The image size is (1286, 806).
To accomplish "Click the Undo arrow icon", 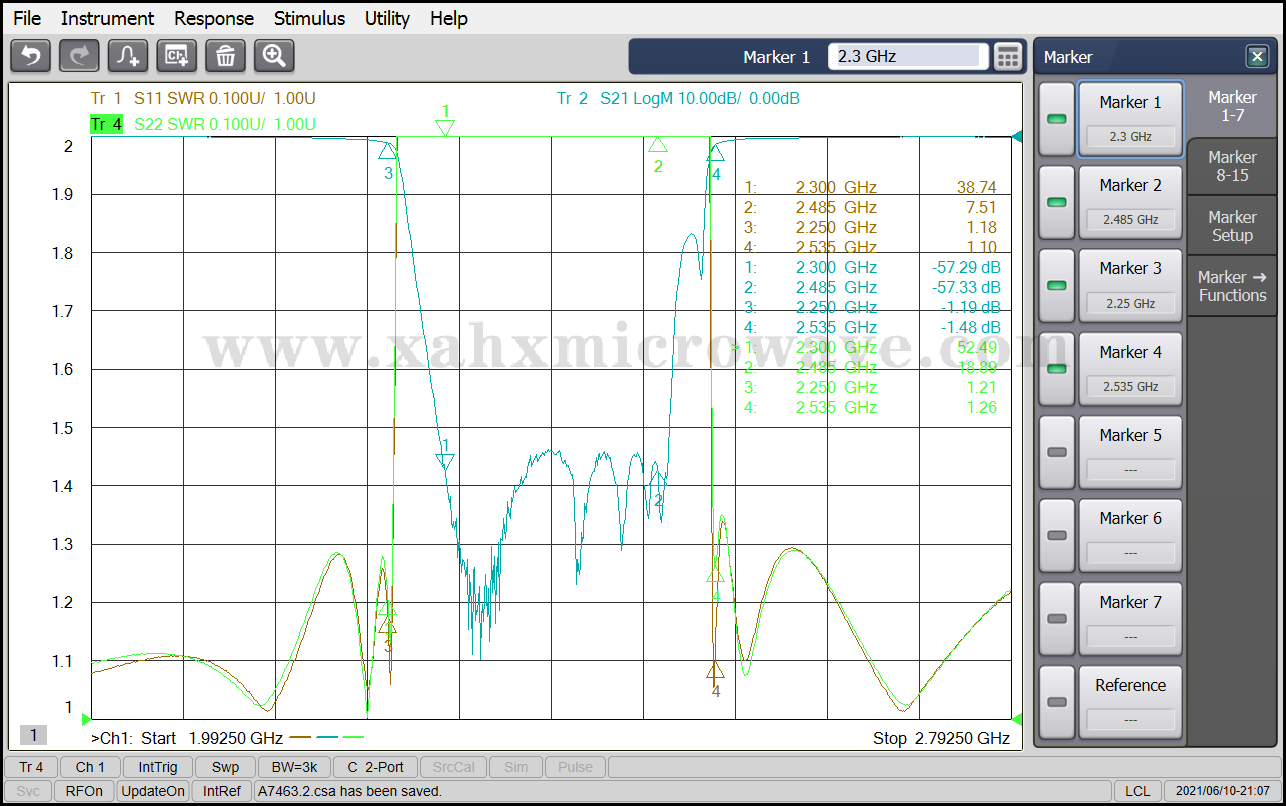I will coord(31,56).
